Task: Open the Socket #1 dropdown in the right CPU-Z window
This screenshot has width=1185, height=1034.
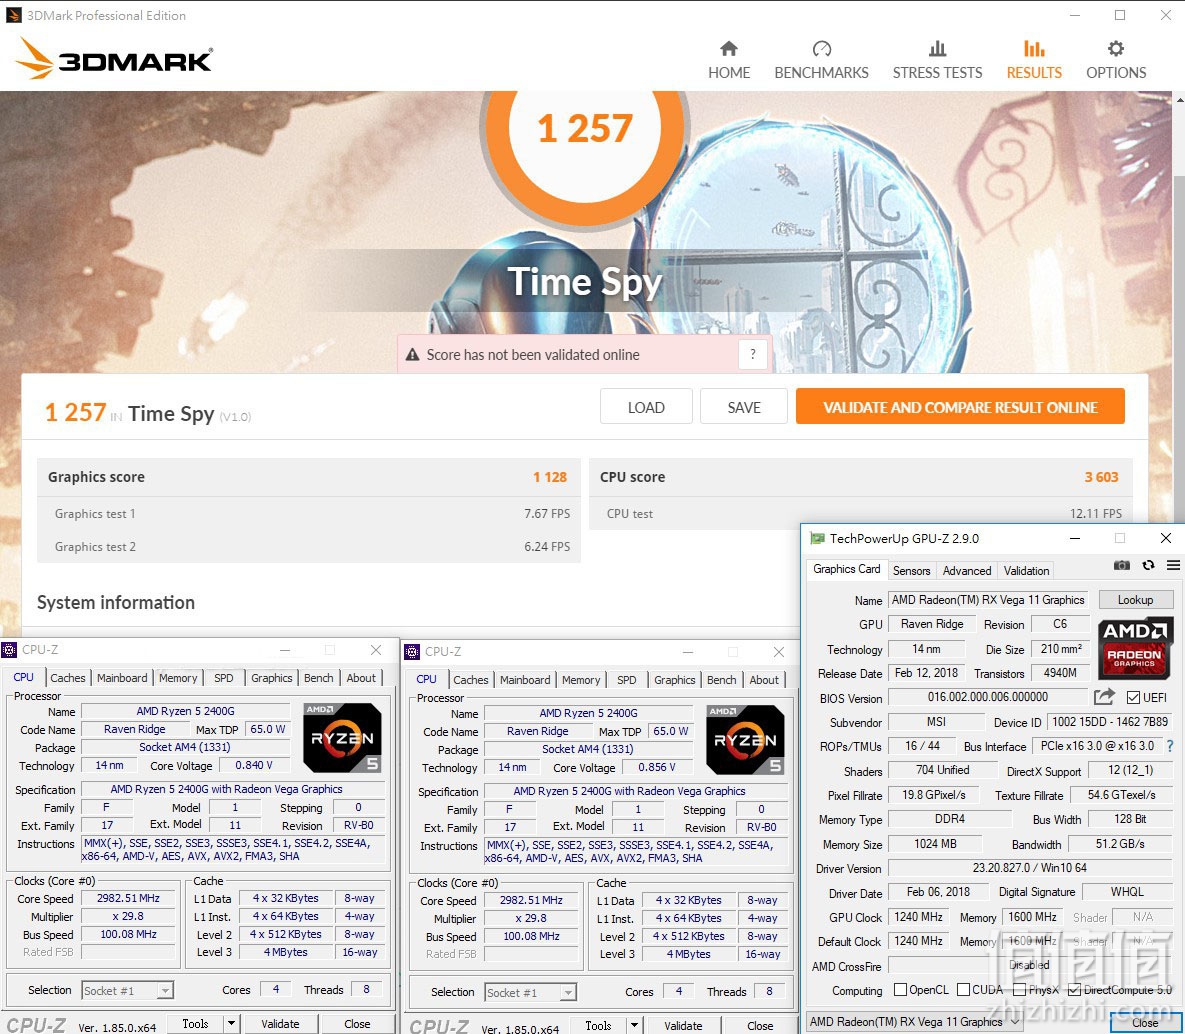Action: [530, 992]
